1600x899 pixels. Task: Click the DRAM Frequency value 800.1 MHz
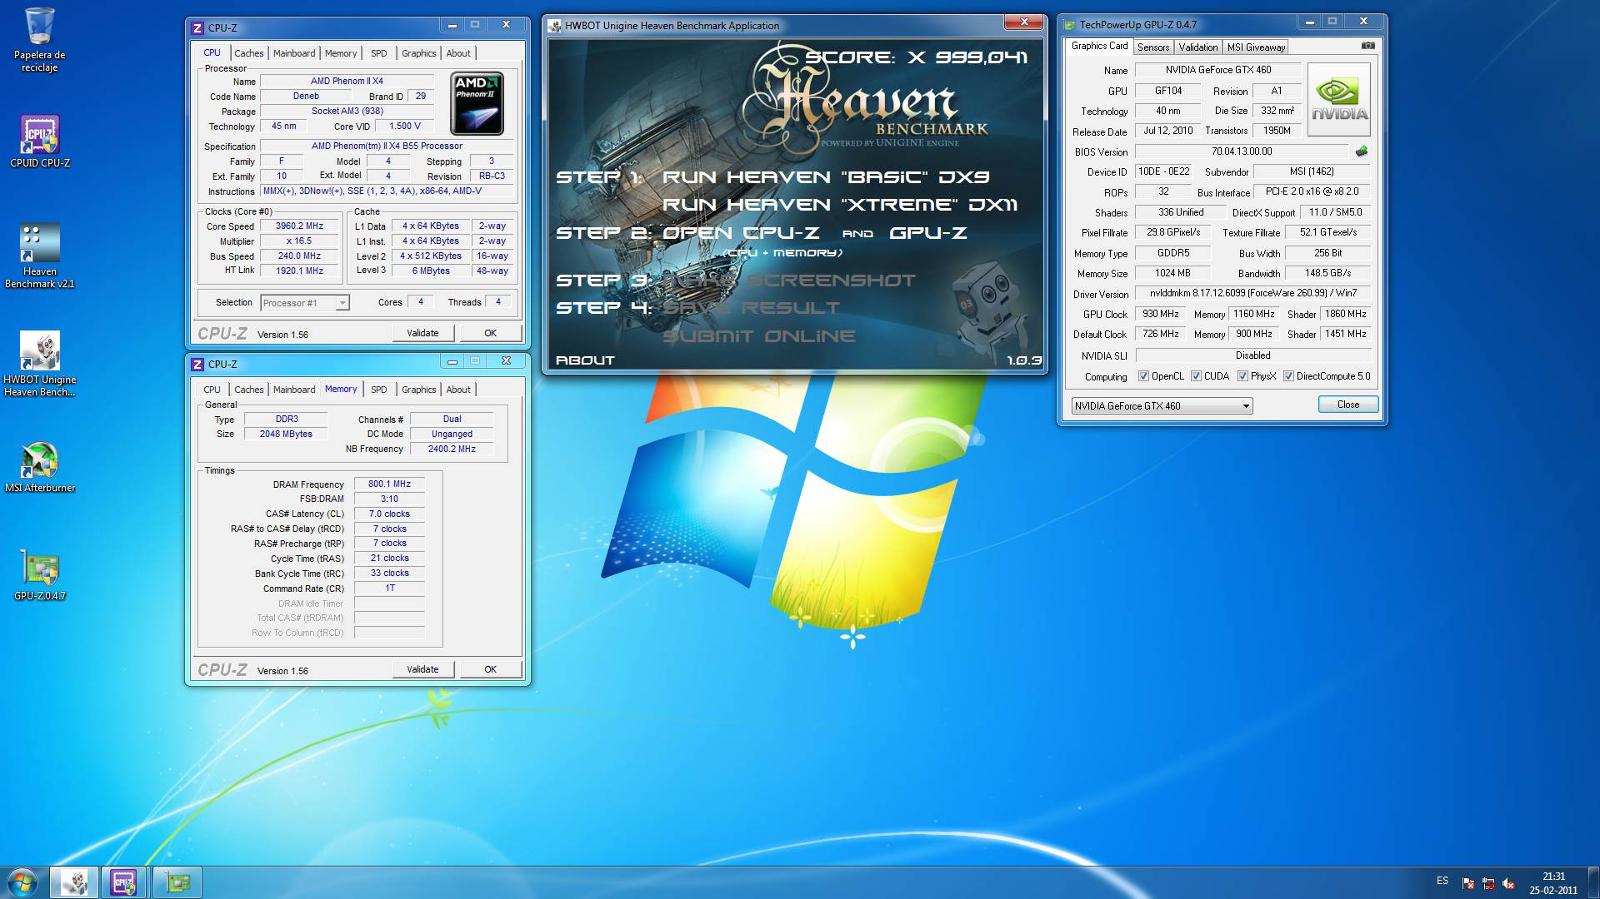tap(389, 484)
